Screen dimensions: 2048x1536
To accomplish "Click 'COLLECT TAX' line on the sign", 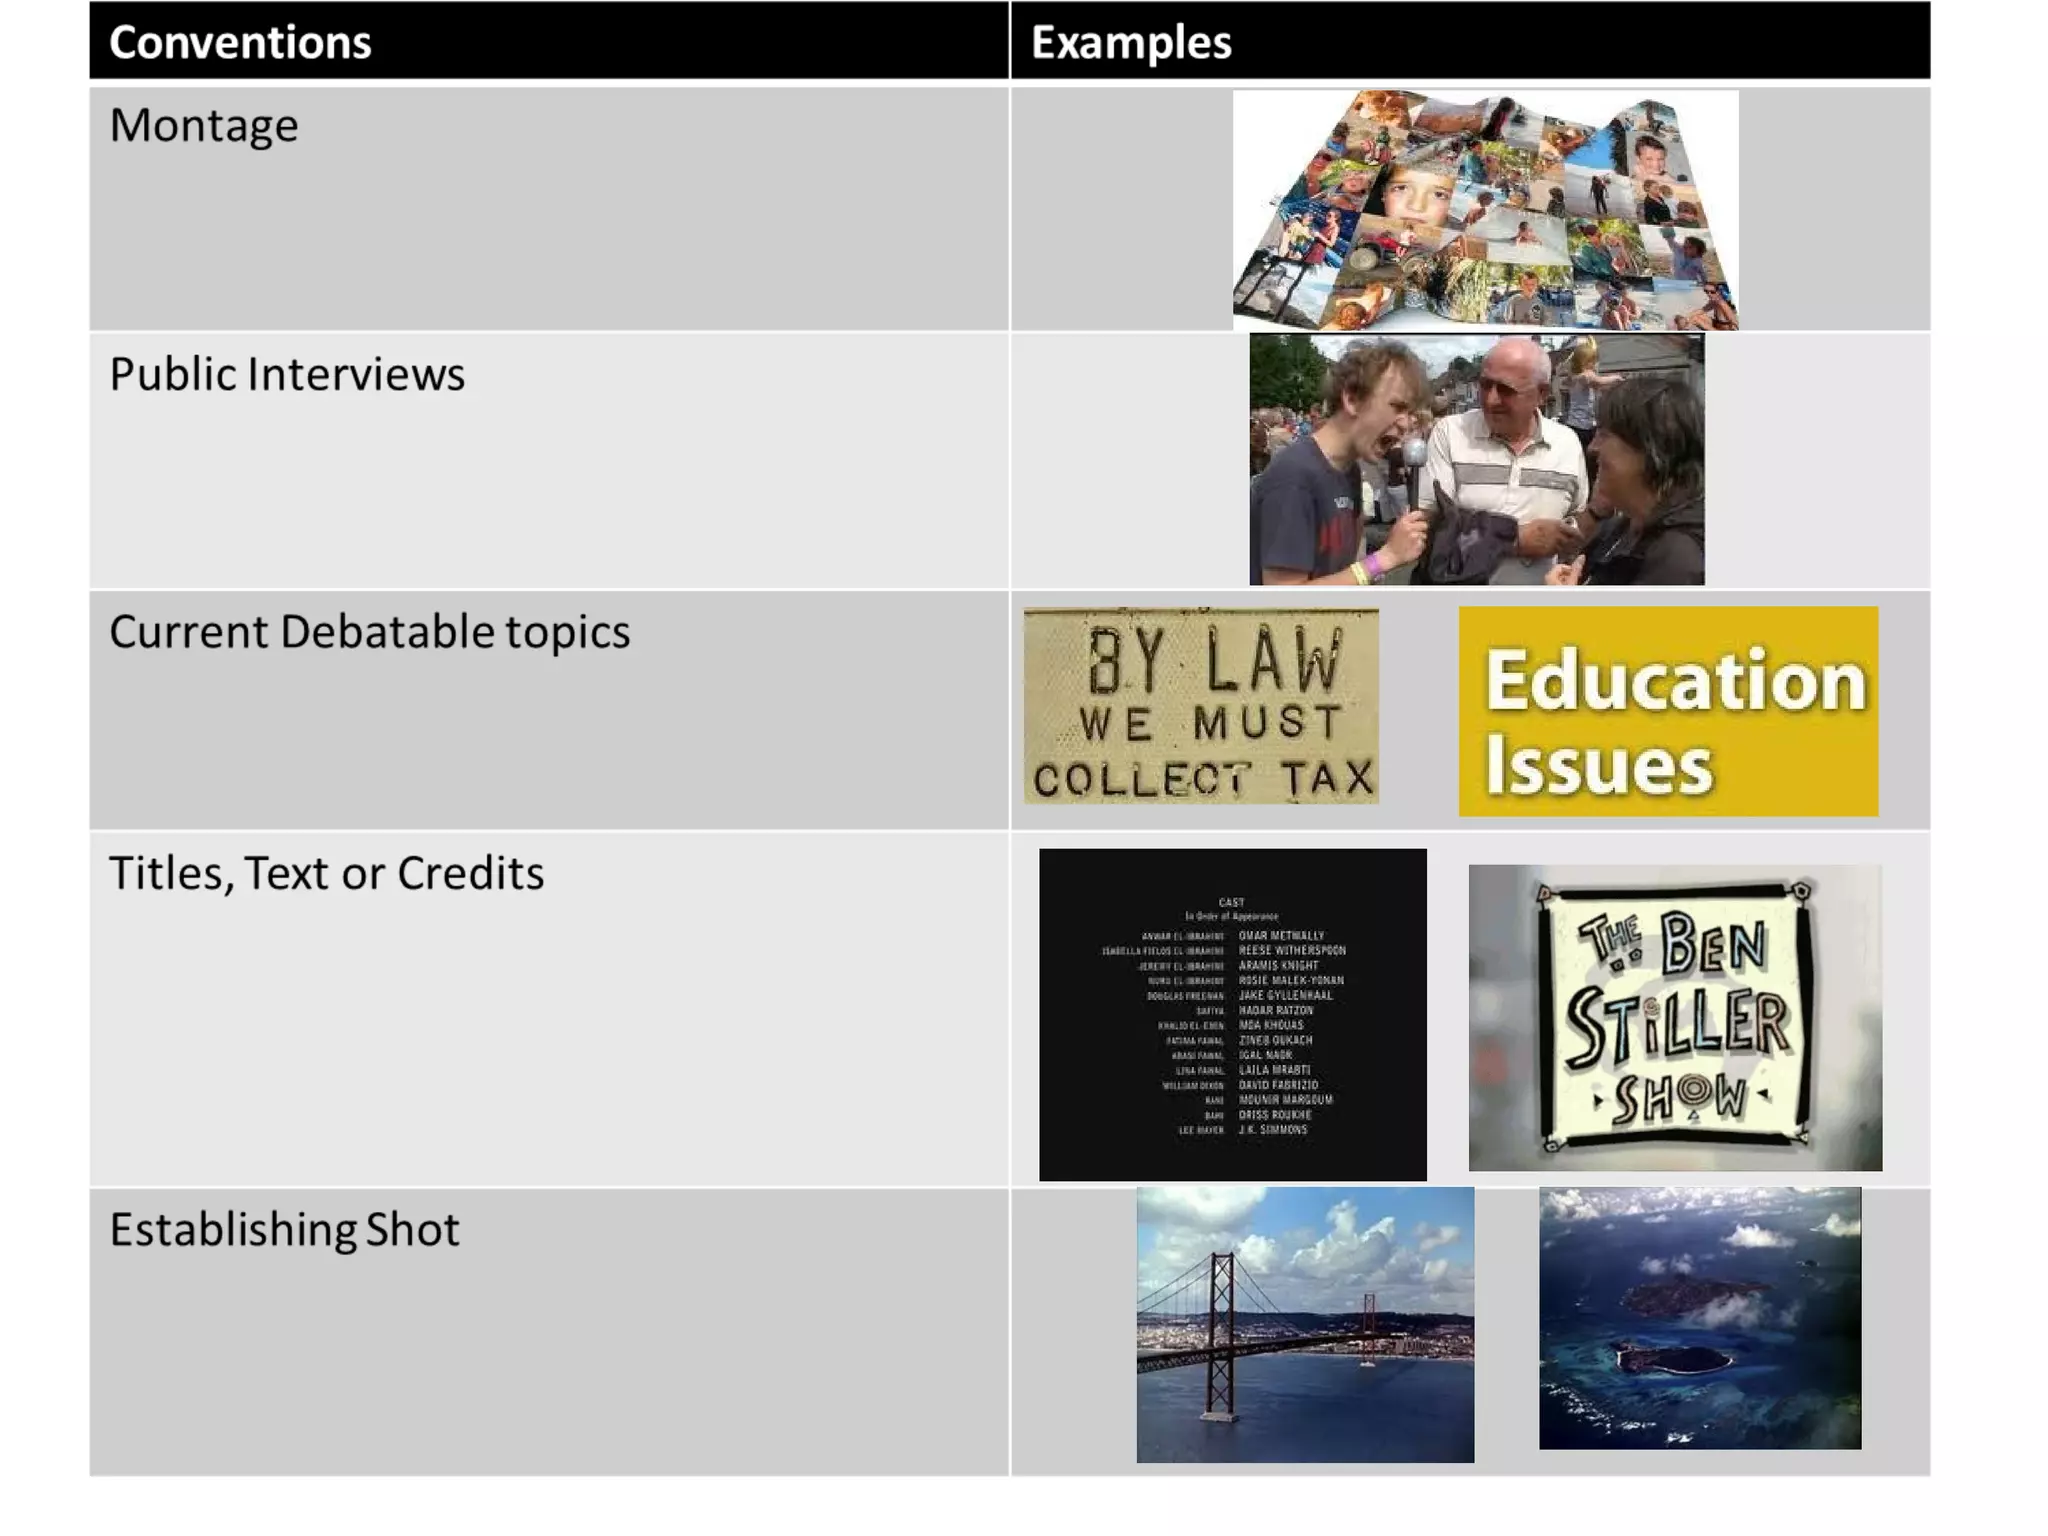I will [x=1203, y=779].
